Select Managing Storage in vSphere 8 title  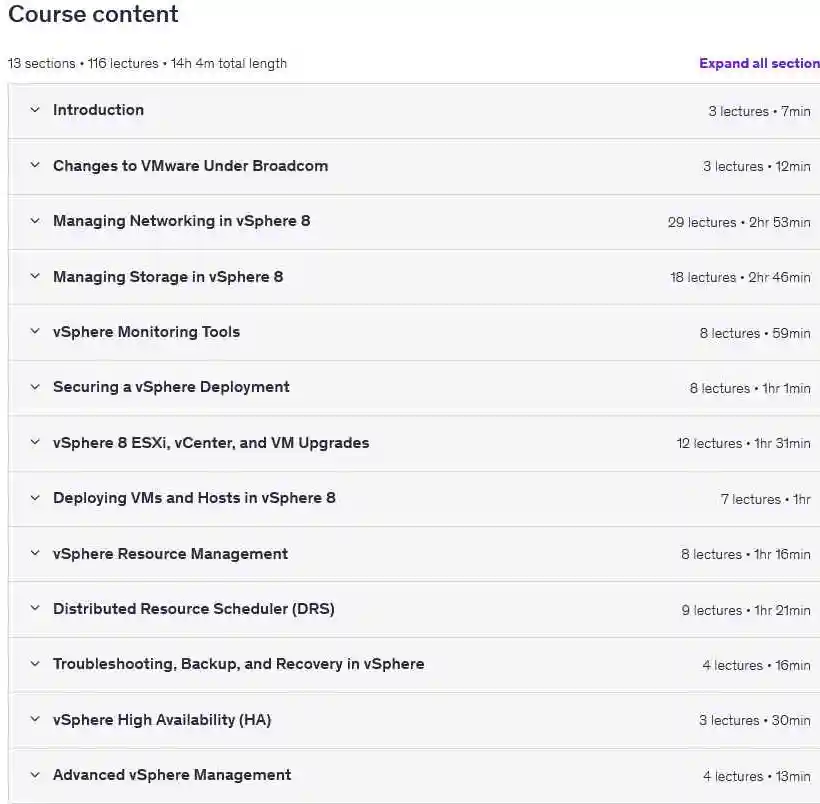point(168,277)
